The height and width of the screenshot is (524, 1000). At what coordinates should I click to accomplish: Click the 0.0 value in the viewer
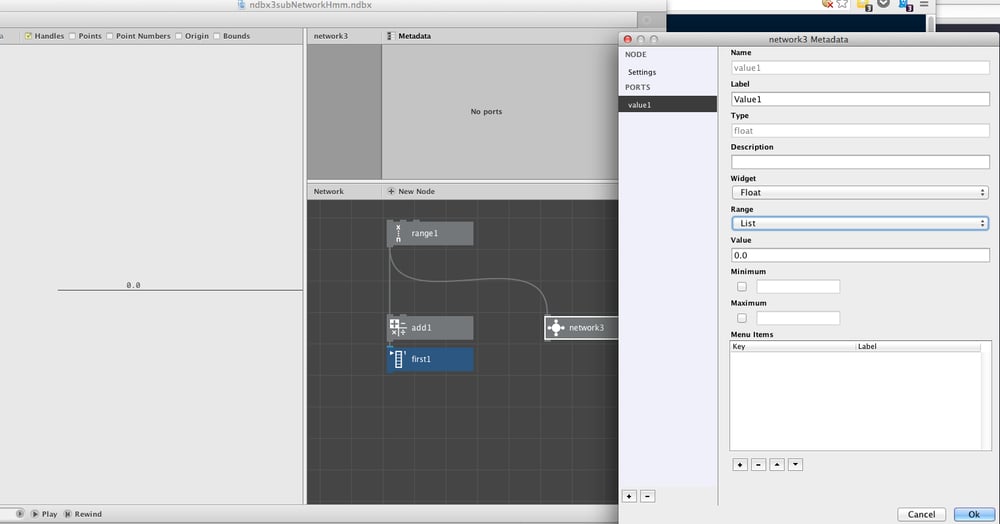click(x=133, y=285)
